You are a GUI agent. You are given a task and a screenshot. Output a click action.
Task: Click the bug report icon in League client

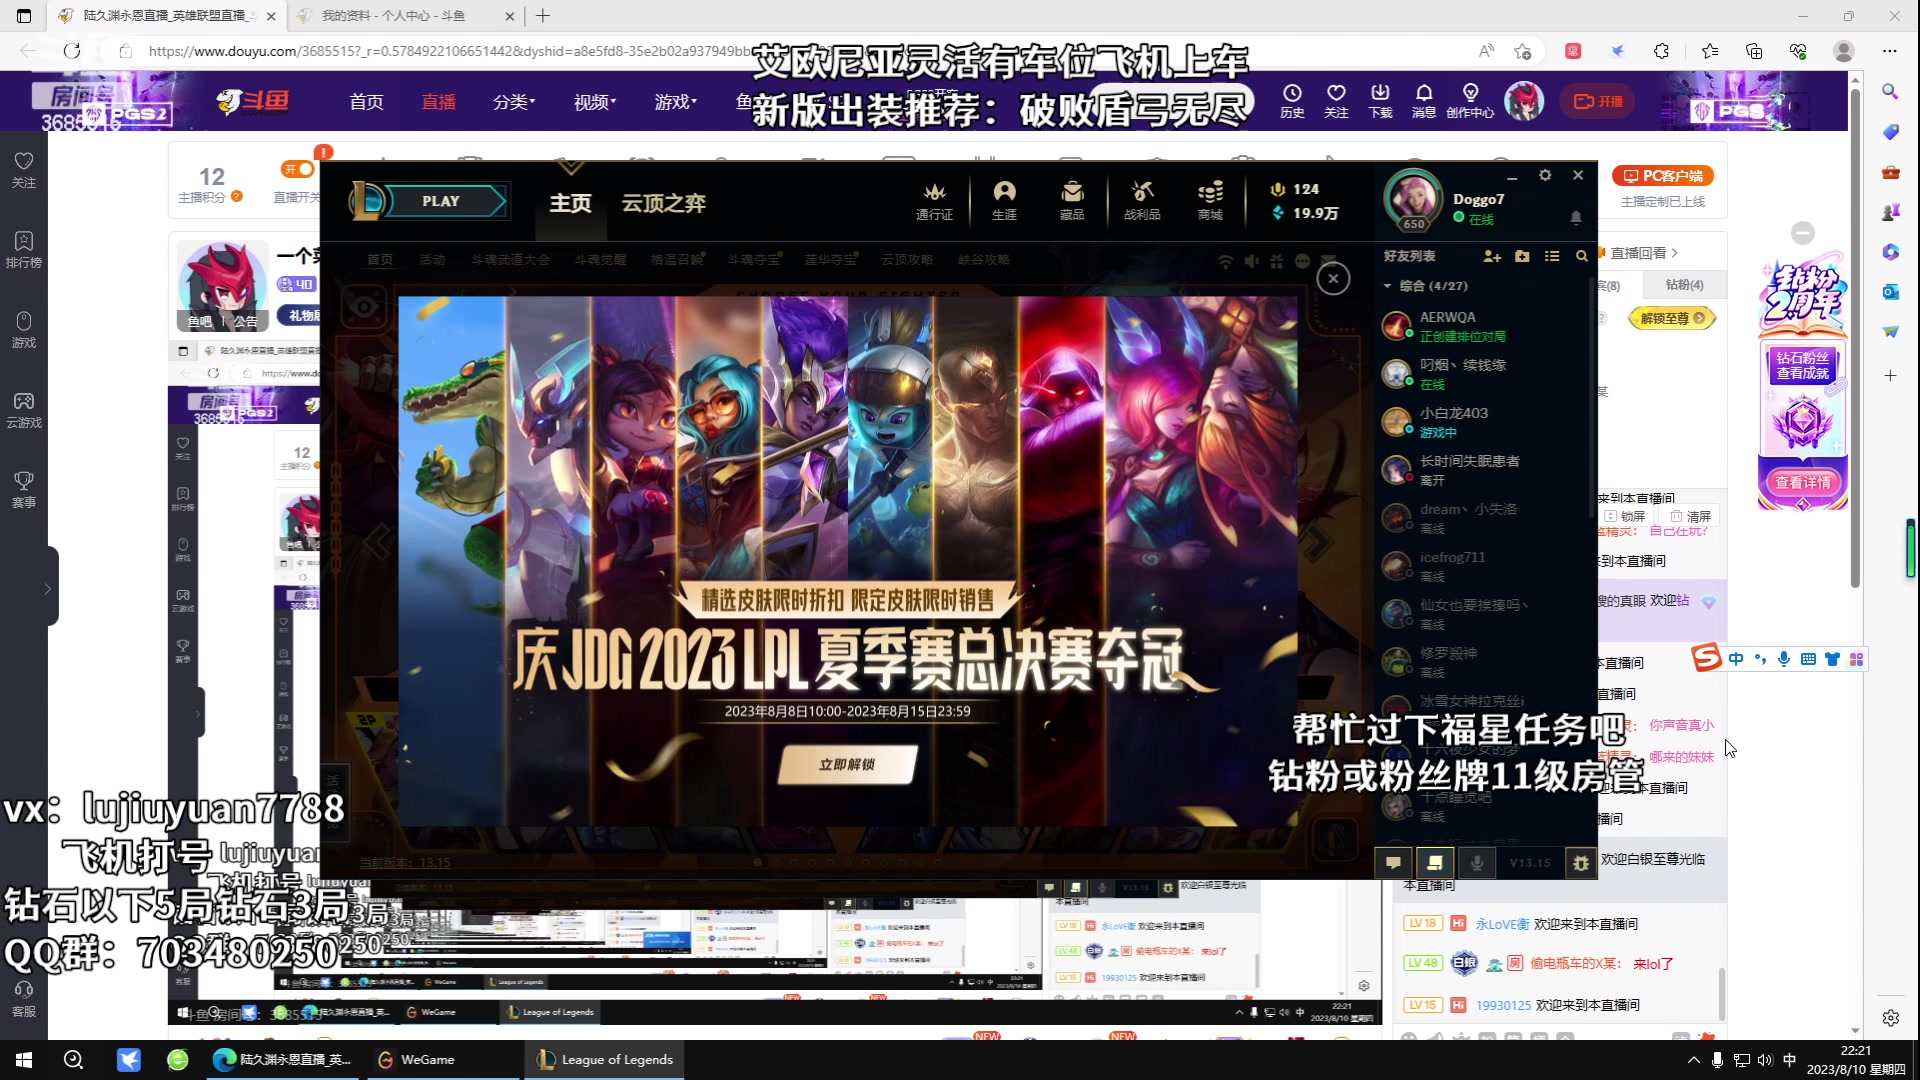(x=1581, y=862)
